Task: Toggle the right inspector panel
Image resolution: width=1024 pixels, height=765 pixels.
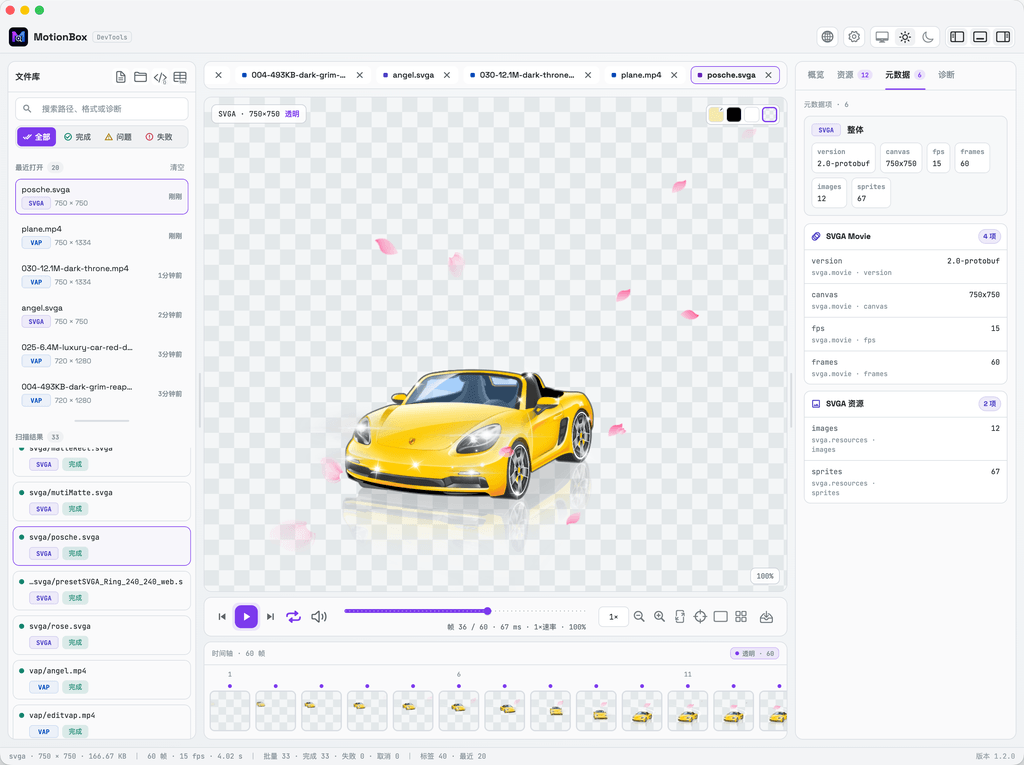Action: click(1003, 37)
